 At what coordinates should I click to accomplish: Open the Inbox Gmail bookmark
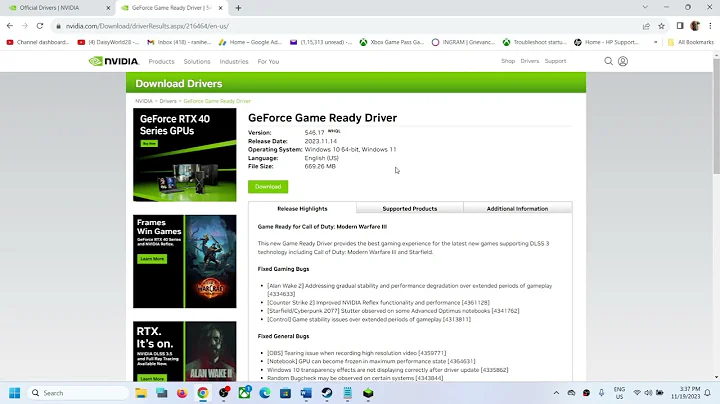pyautogui.click(x=179, y=42)
